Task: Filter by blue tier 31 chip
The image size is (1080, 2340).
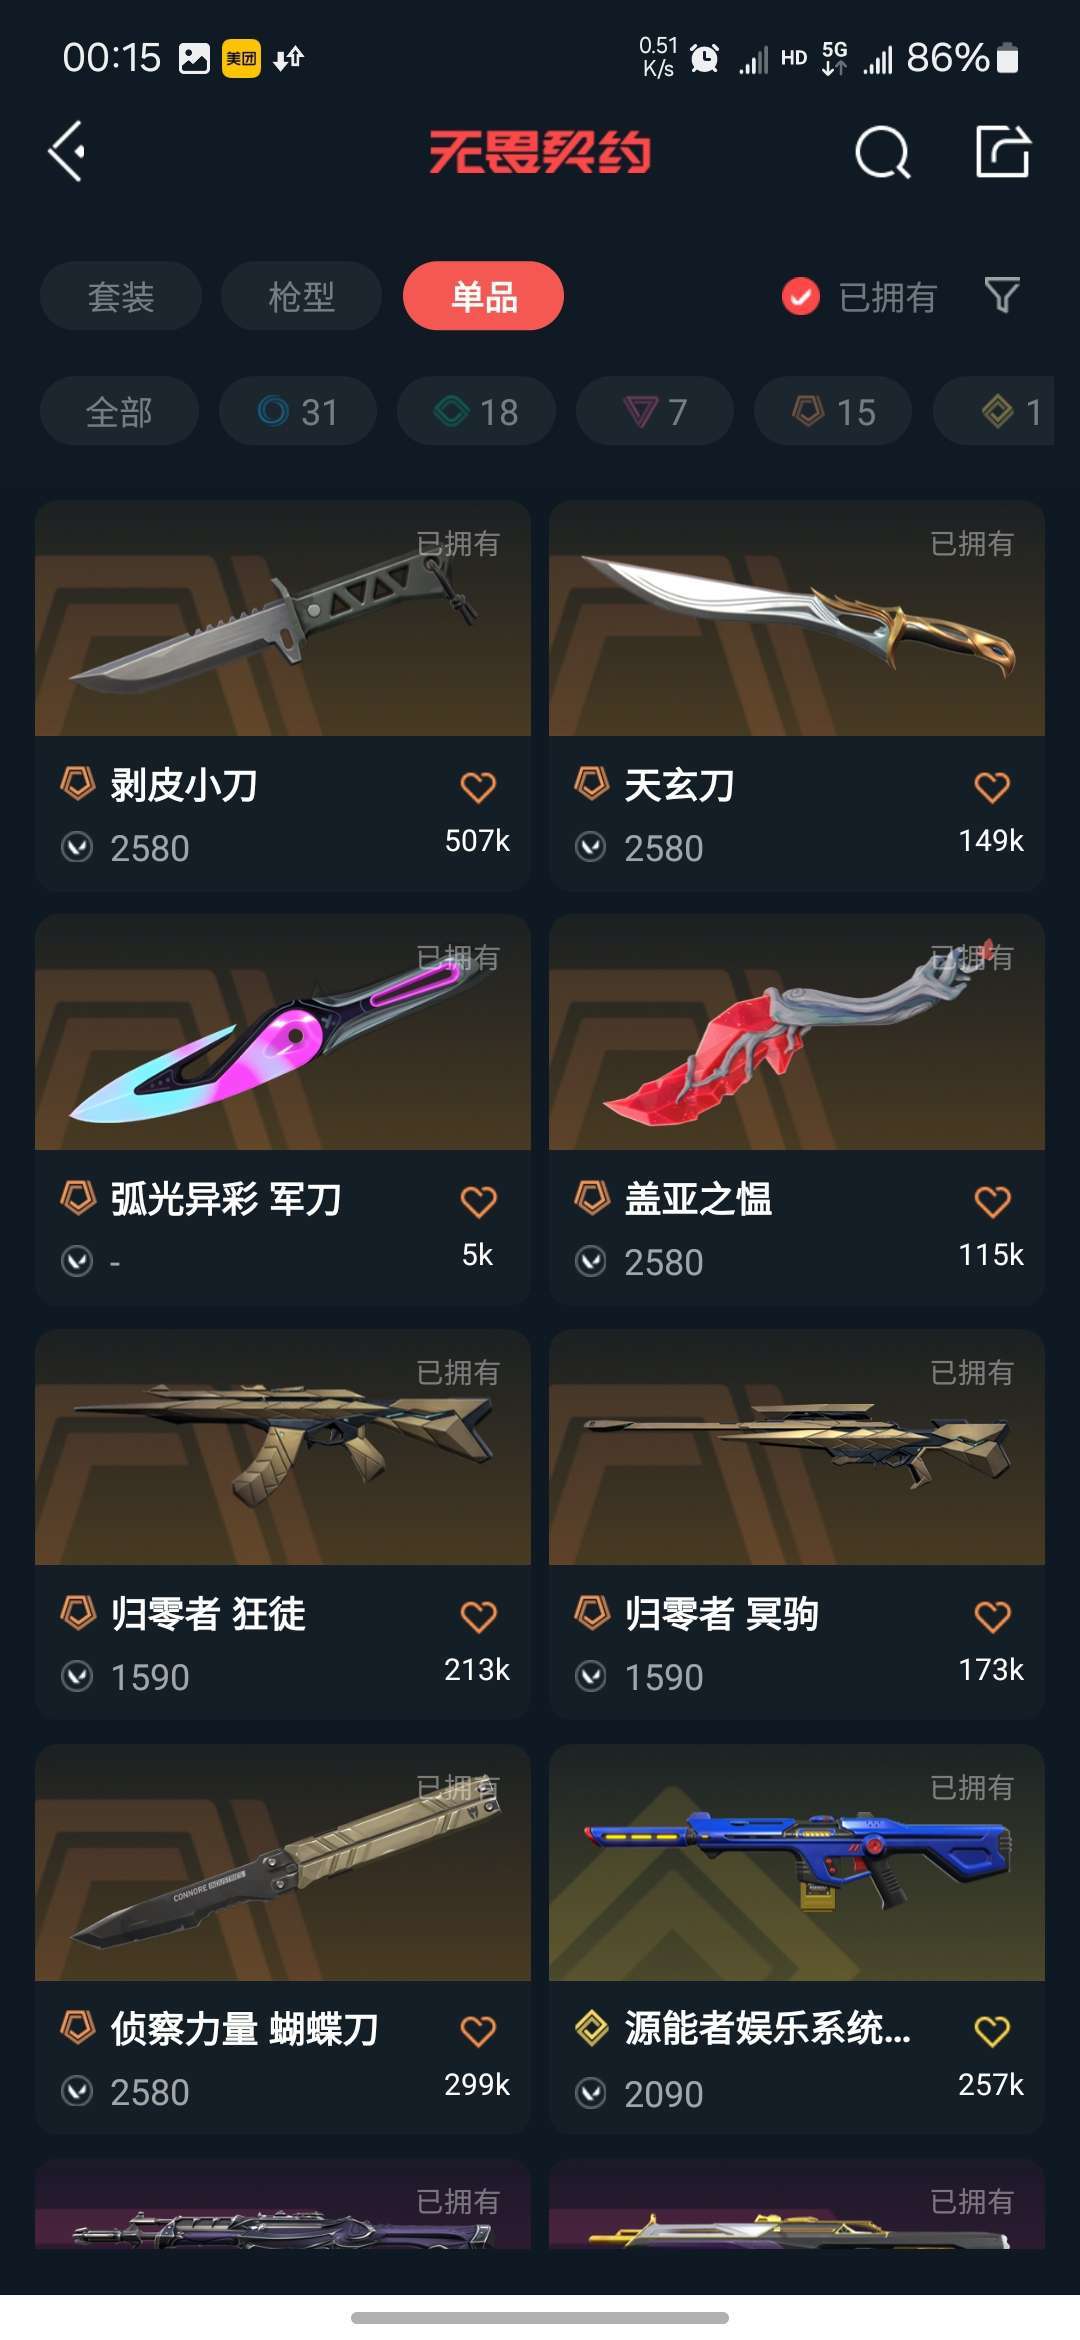Action: 298,411
